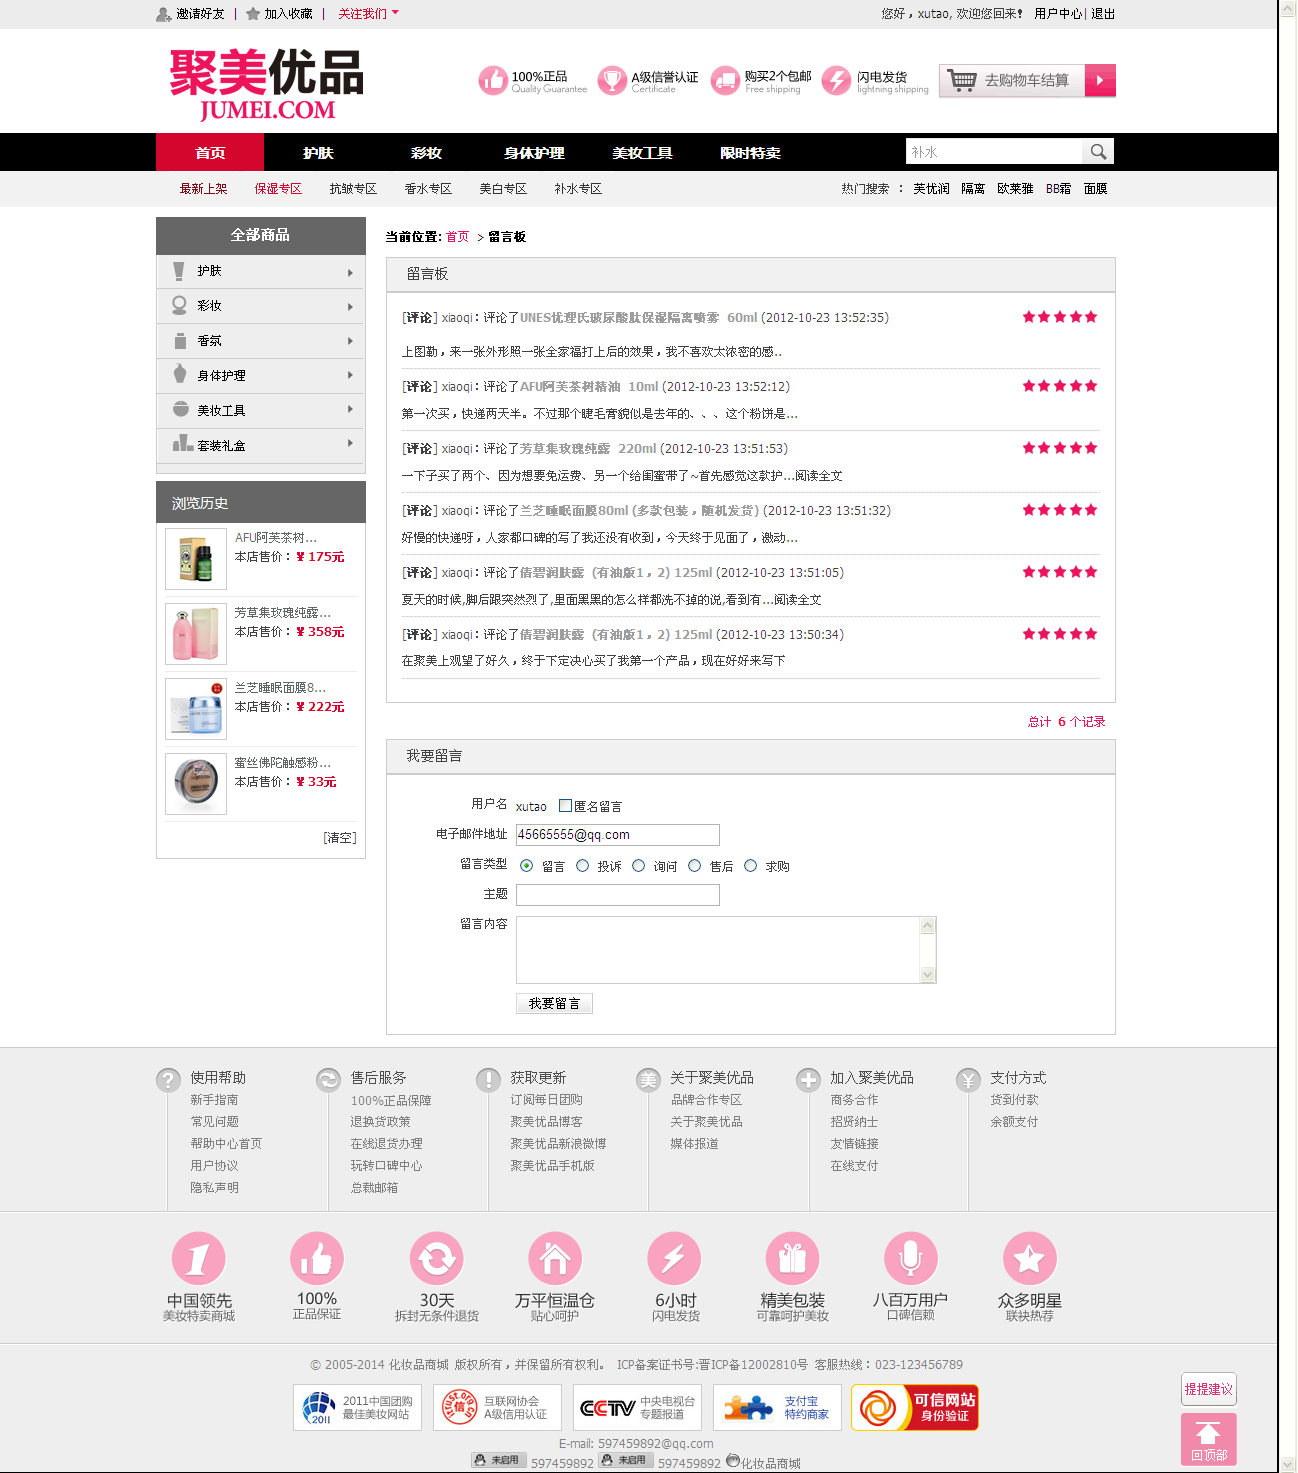Click the 主题 subject input field
Screen dimensions: 1298x1473
(x=617, y=895)
